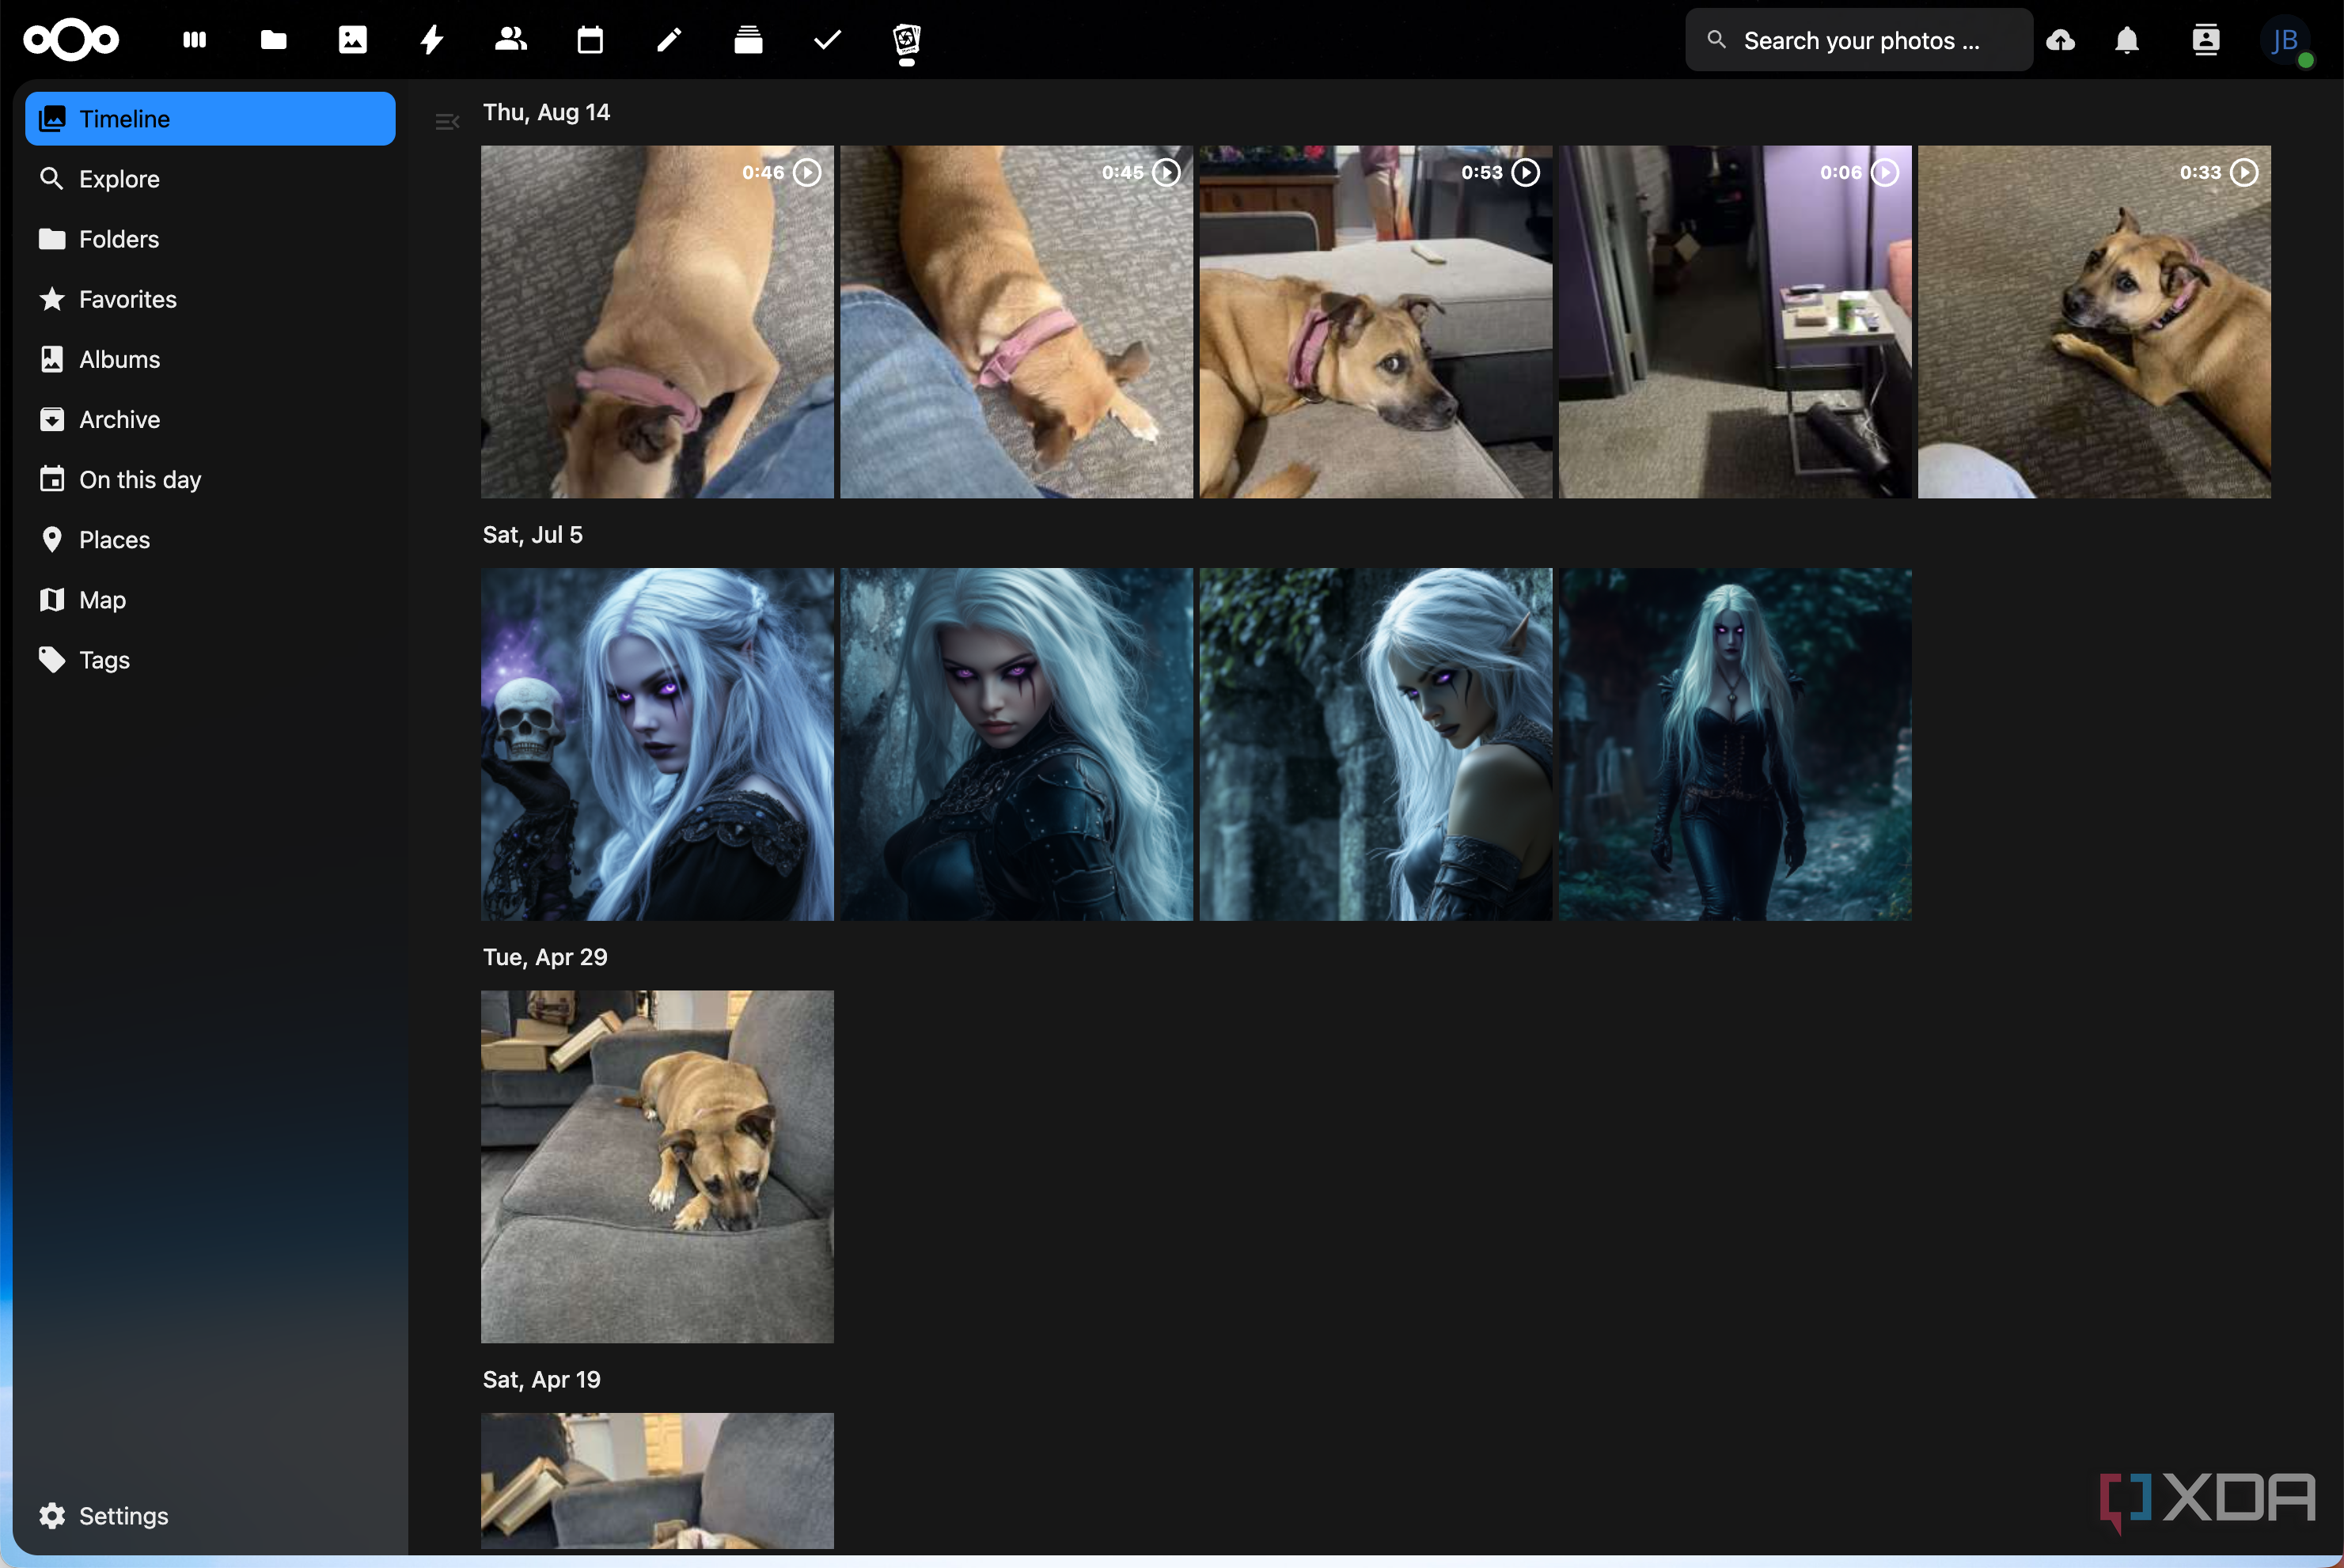This screenshot has height=1568, width=2344.
Task: Open Favorites in sidebar
Action: 210,299
